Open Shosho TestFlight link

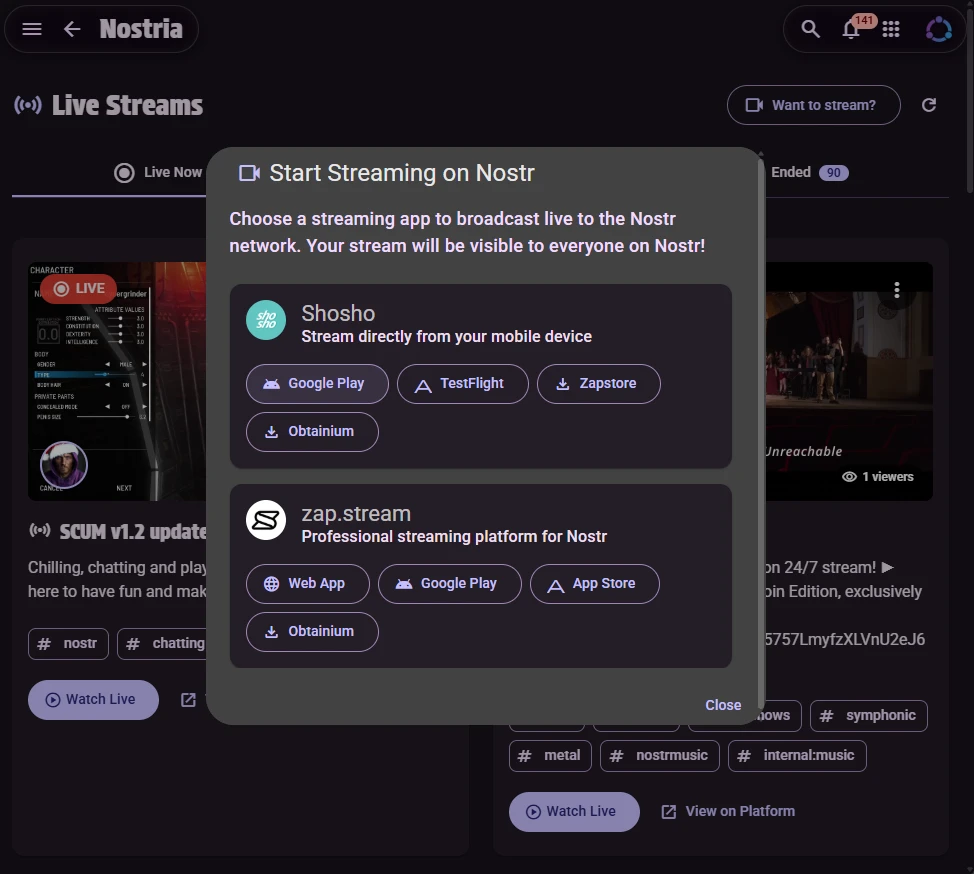pyautogui.click(x=462, y=383)
